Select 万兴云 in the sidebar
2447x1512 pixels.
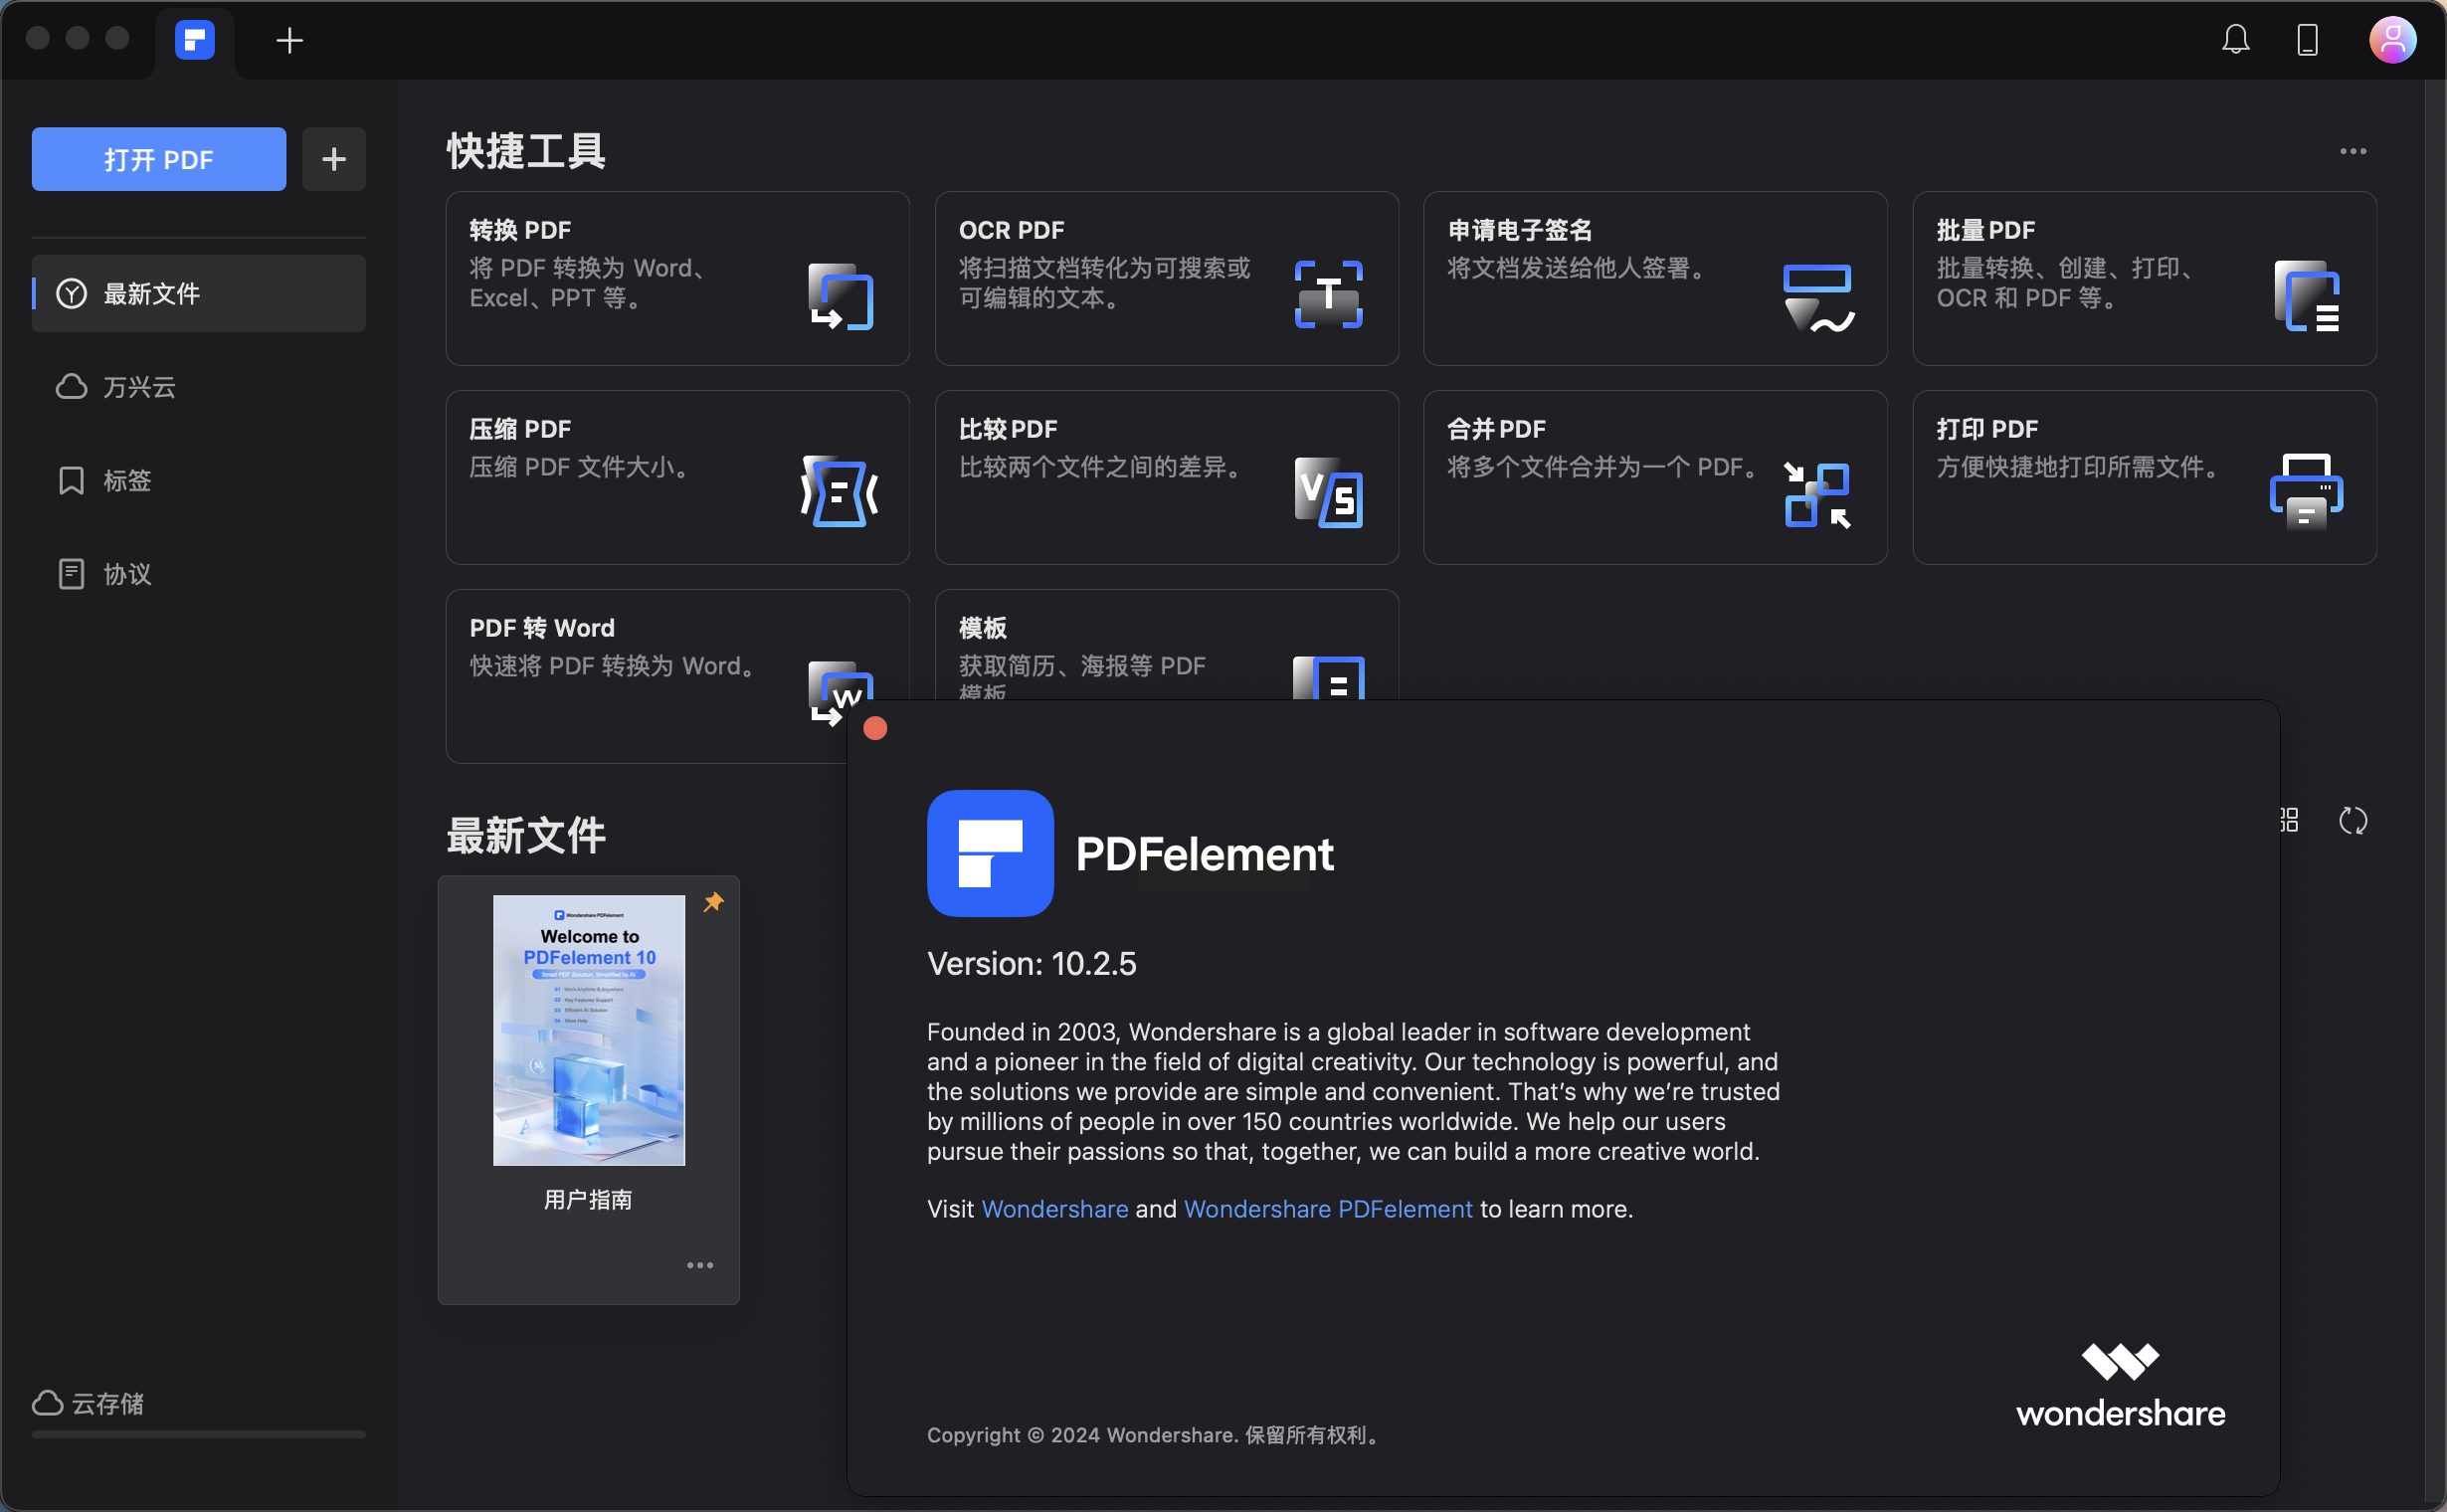pyautogui.click(x=139, y=387)
